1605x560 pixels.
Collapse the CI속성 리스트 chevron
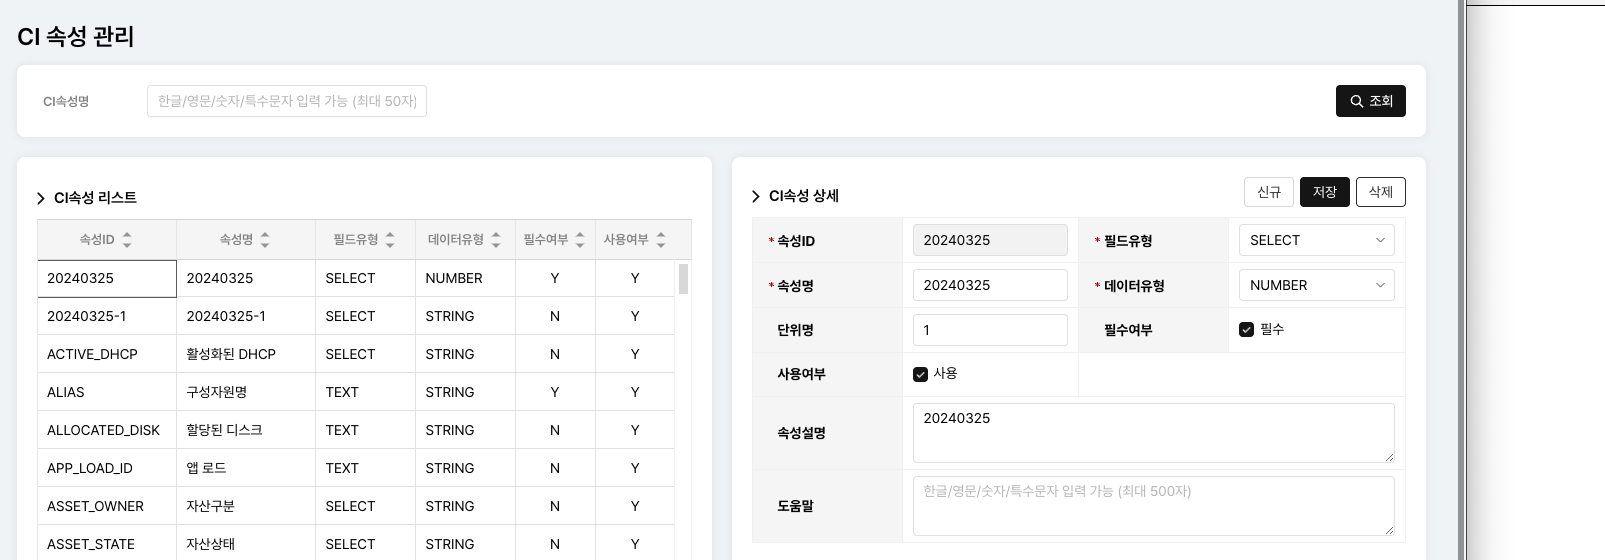[41, 198]
